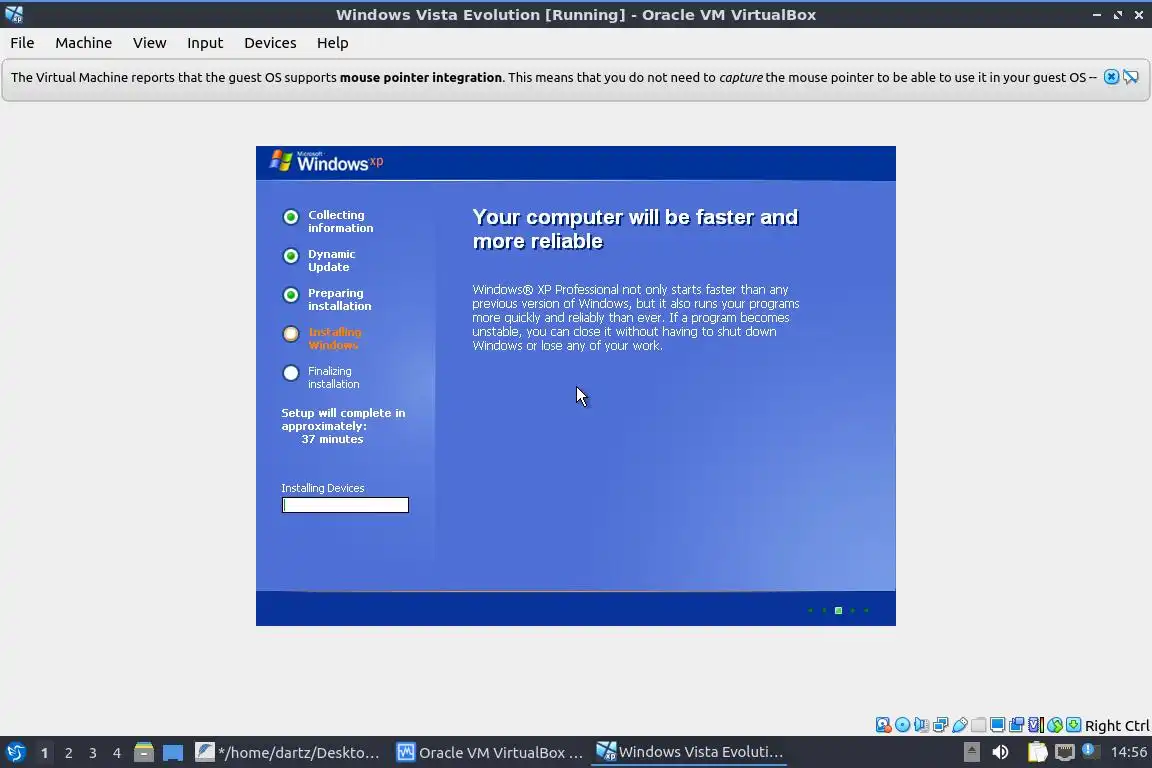Click the display indicator icon
Image resolution: width=1152 pixels, height=768 pixels.
tap(998, 725)
